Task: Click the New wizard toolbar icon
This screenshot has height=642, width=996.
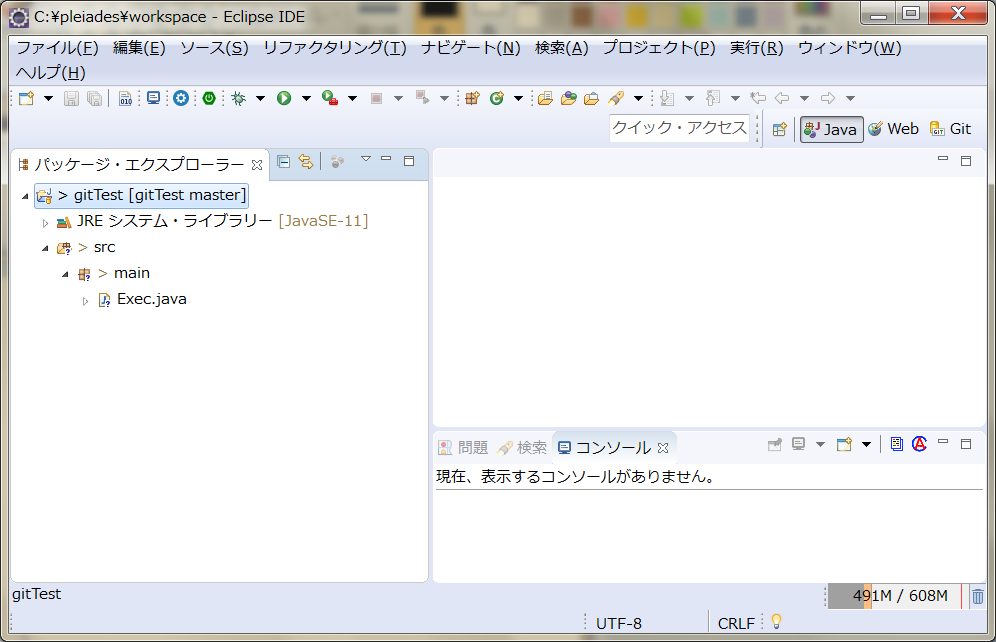Action: pyautogui.click(x=27, y=98)
